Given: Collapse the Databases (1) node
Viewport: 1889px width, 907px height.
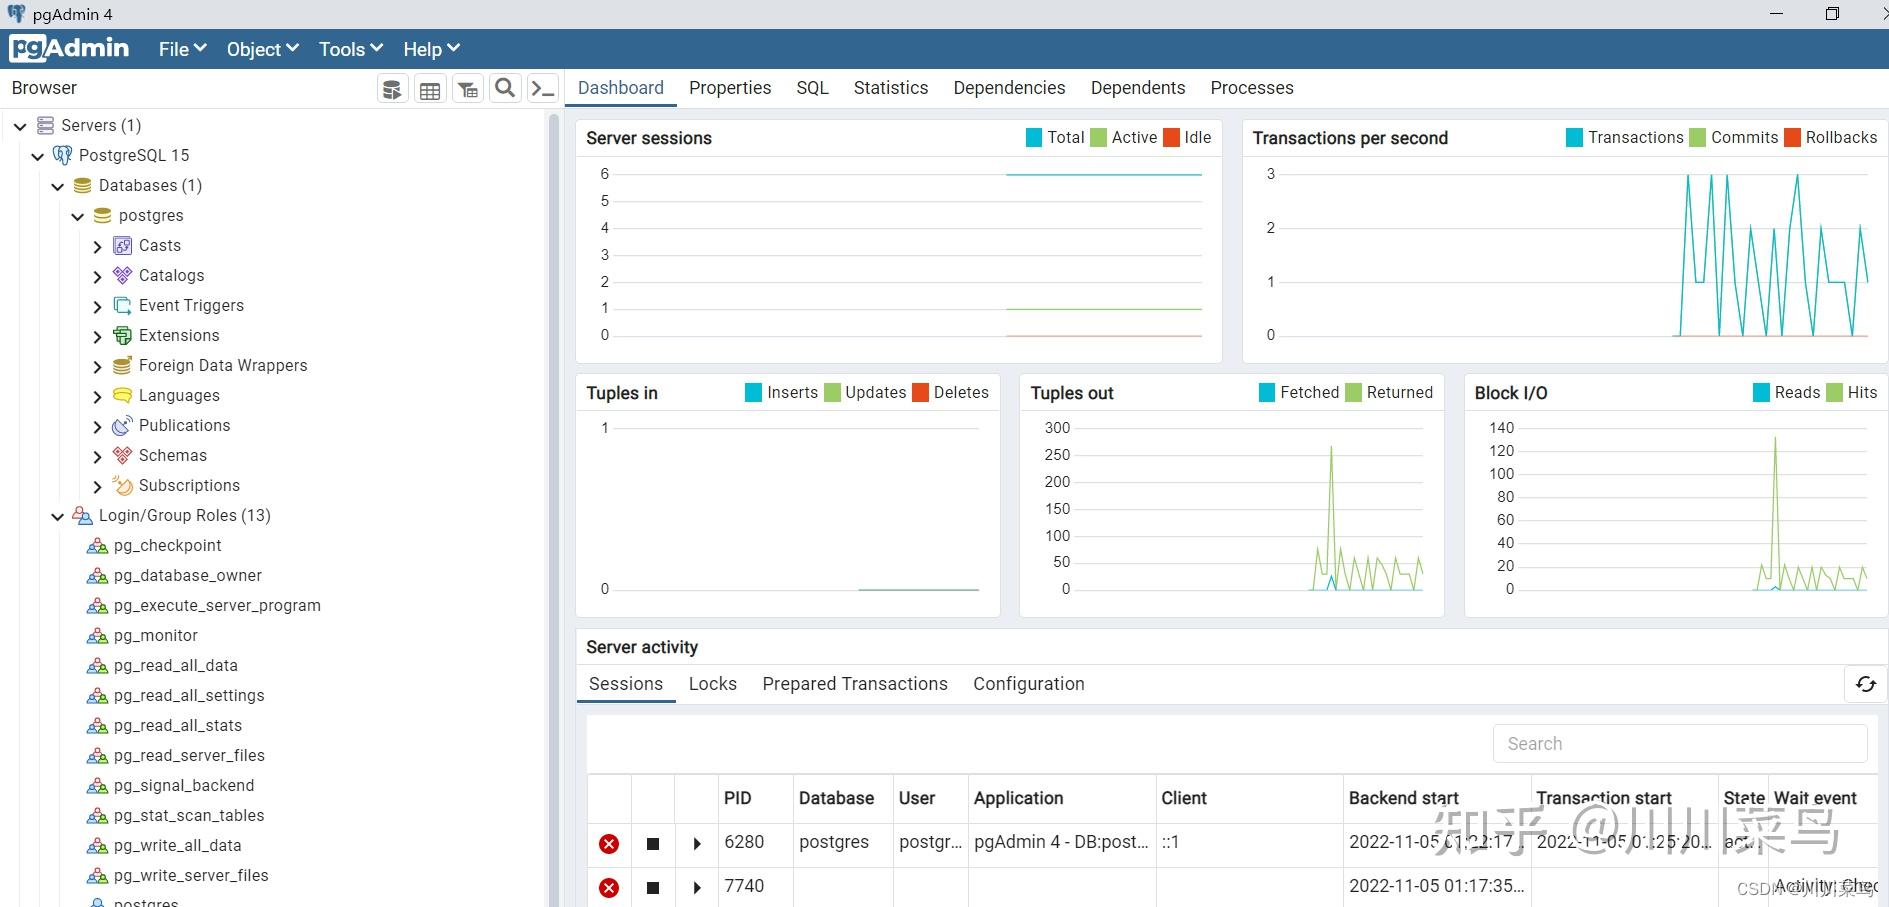Looking at the screenshot, I should tap(58, 186).
